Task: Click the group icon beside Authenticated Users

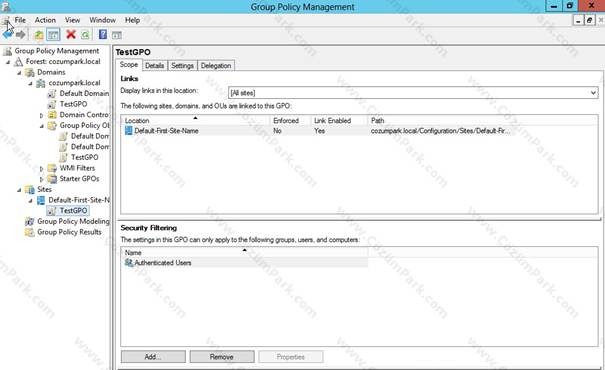Action: [129, 263]
